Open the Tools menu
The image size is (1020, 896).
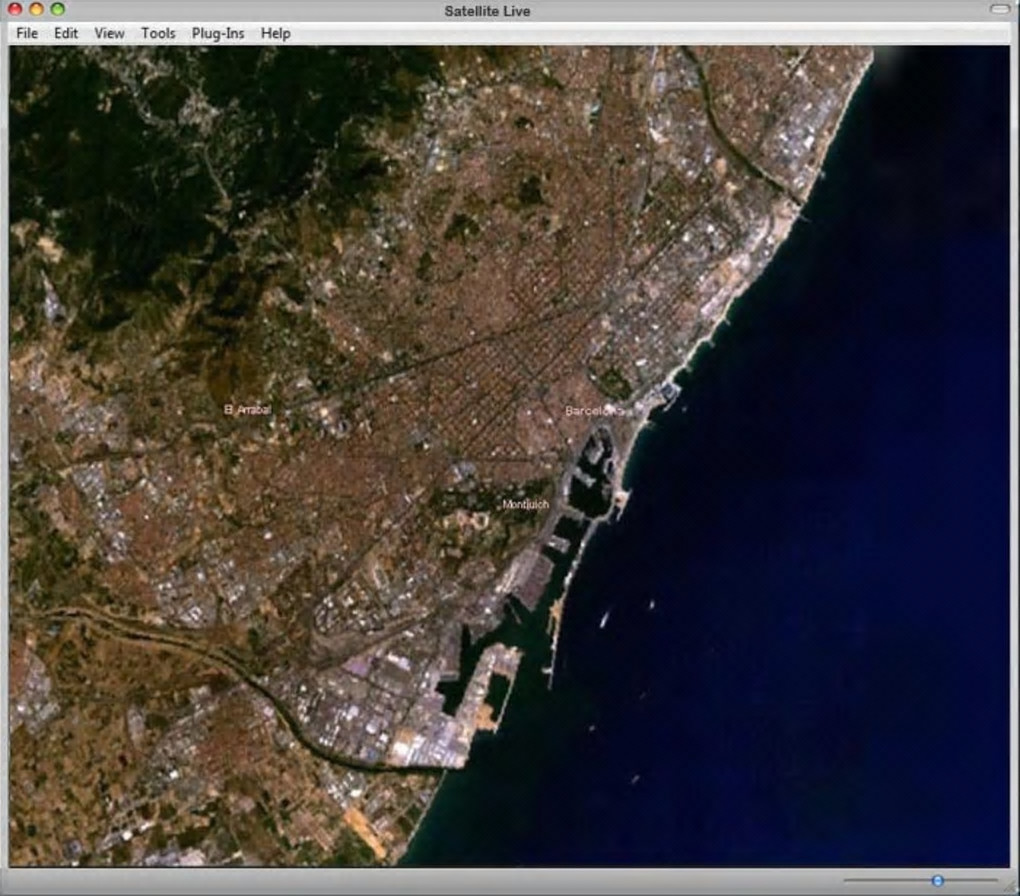click(x=158, y=33)
